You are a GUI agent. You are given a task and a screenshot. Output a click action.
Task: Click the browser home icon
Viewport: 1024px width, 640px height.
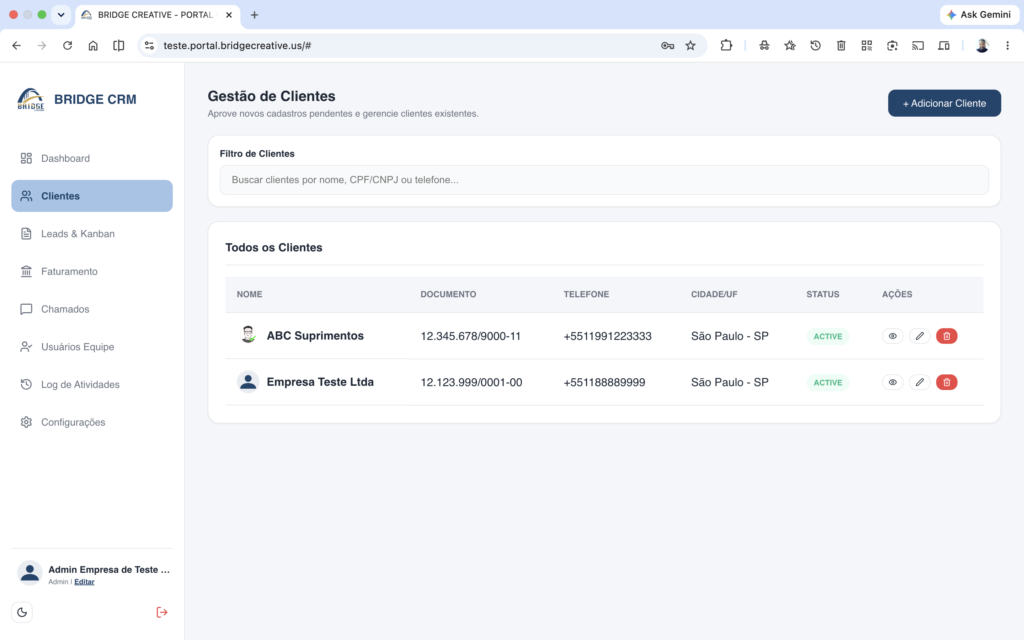tap(93, 46)
